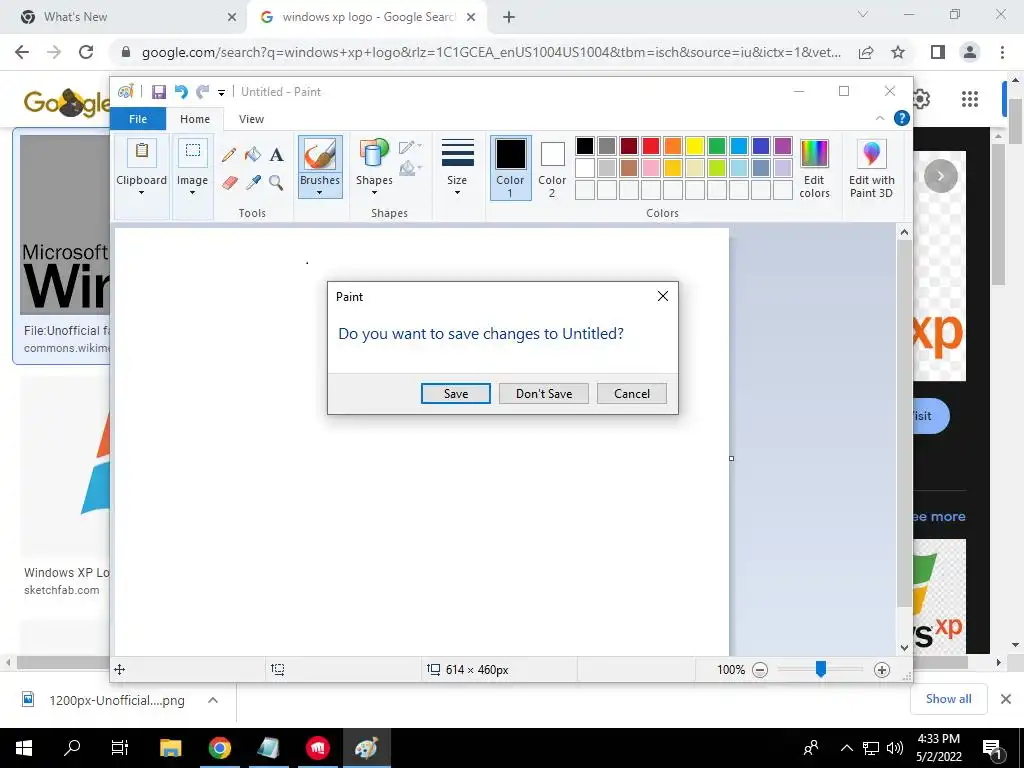
Task: Select the Magnifier tool in Paint
Action: (277, 182)
